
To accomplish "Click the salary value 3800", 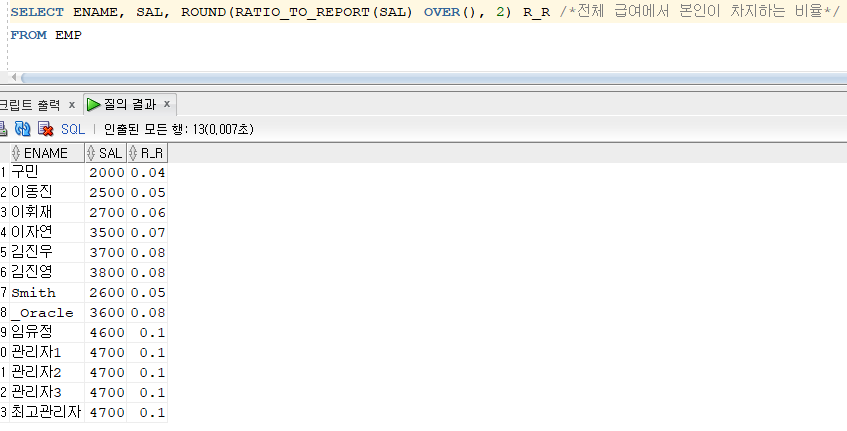I will (106, 273).
